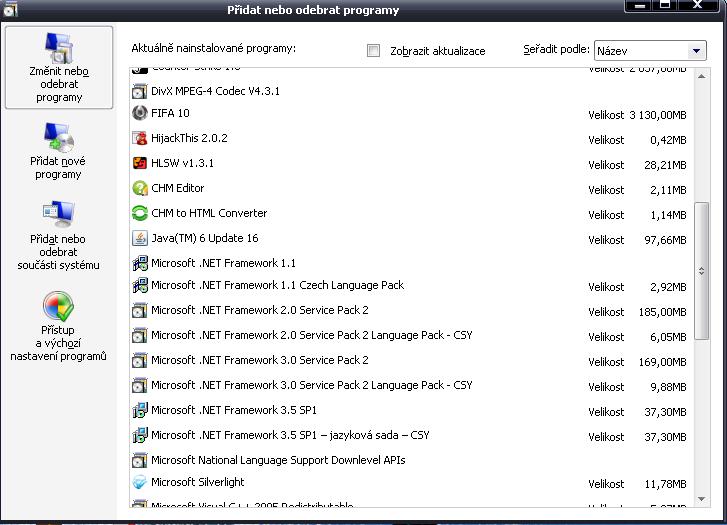Click the .NET Framework 1.1 Czech Language Pack icon
727x525 pixels.
(140, 285)
